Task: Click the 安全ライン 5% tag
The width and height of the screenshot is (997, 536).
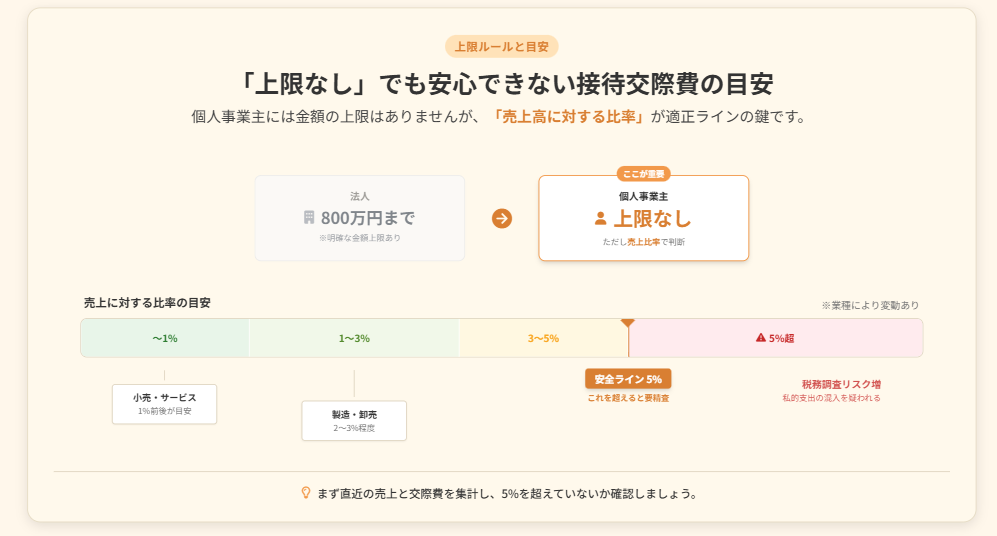Action: (x=628, y=379)
